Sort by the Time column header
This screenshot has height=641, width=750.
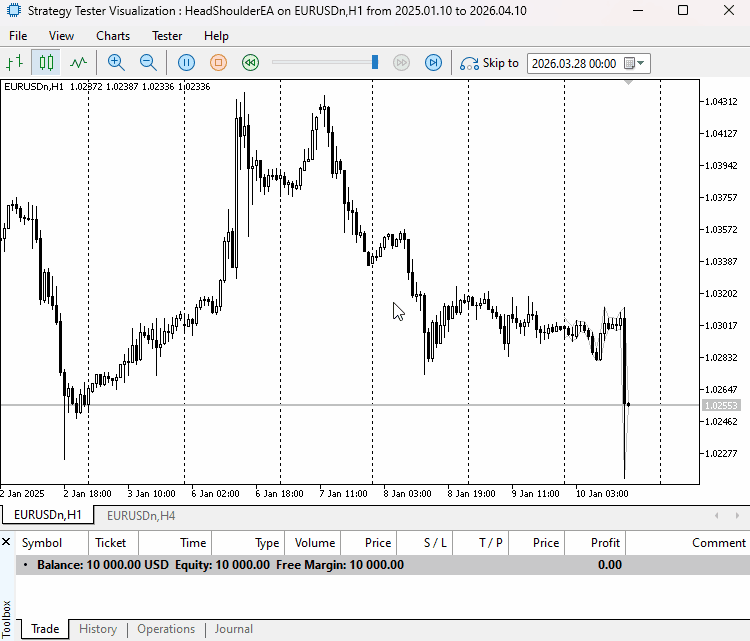pyautogui.click(x=175, y=543)
